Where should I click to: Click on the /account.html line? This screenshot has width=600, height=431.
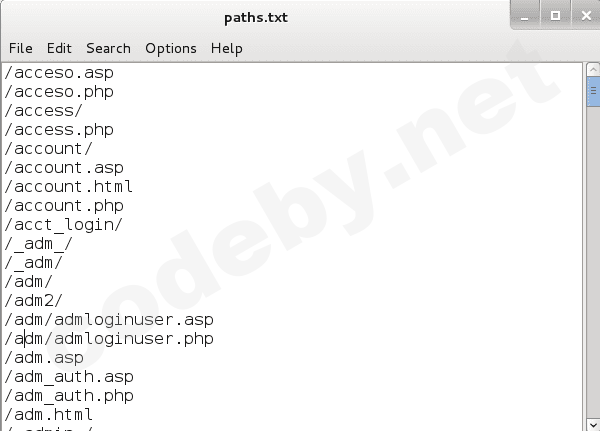(x=69, y=187)
